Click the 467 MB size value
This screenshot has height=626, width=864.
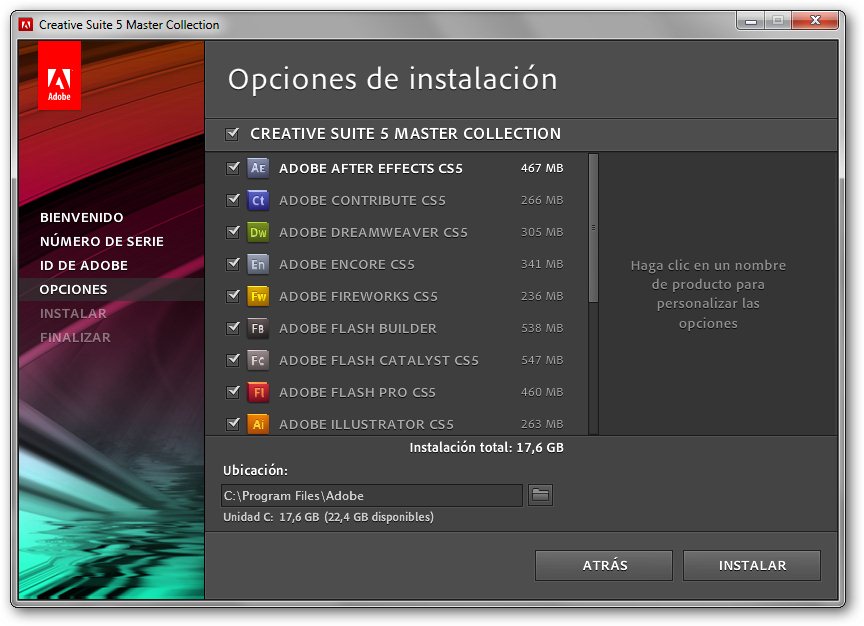[x=542, y=168]
